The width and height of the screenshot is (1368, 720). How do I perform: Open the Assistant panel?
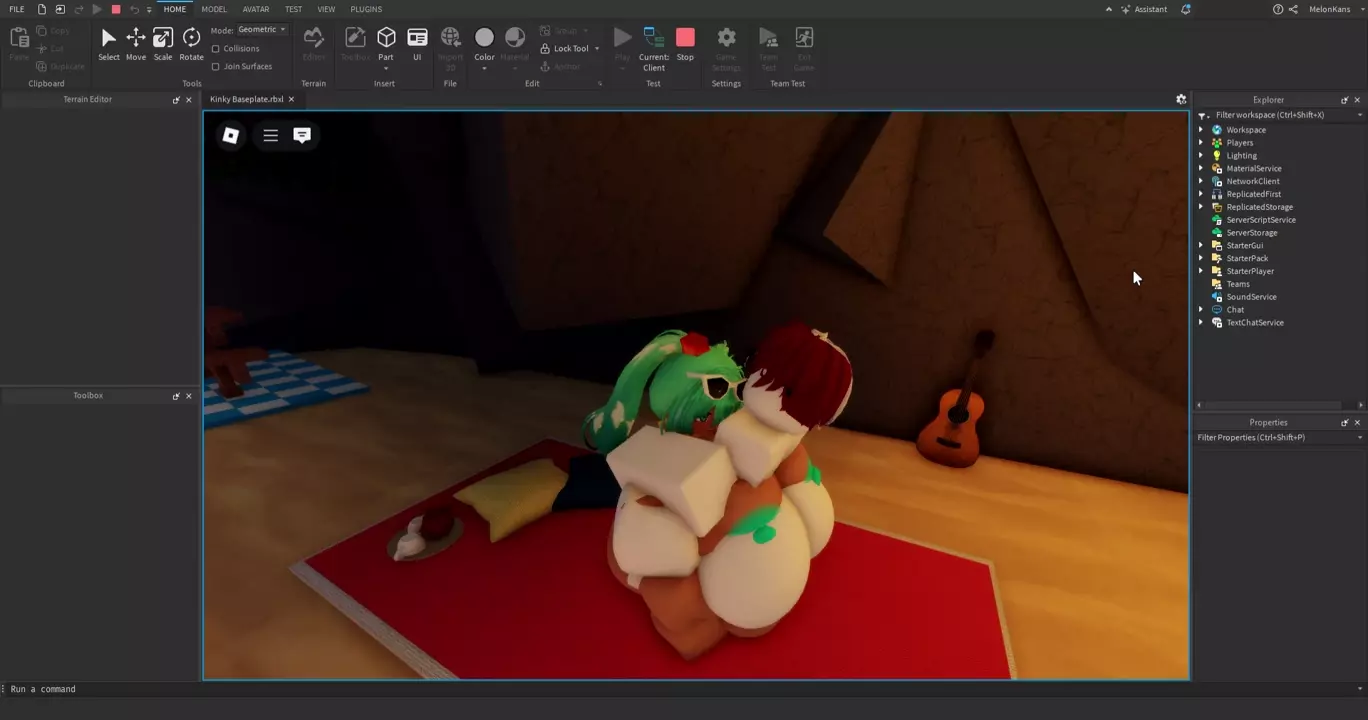[x=1144, y=9]
